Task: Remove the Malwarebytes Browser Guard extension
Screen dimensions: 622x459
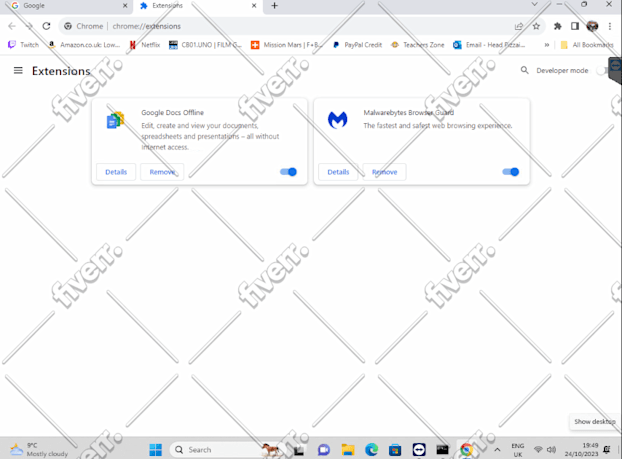Action: pos(384,172)
